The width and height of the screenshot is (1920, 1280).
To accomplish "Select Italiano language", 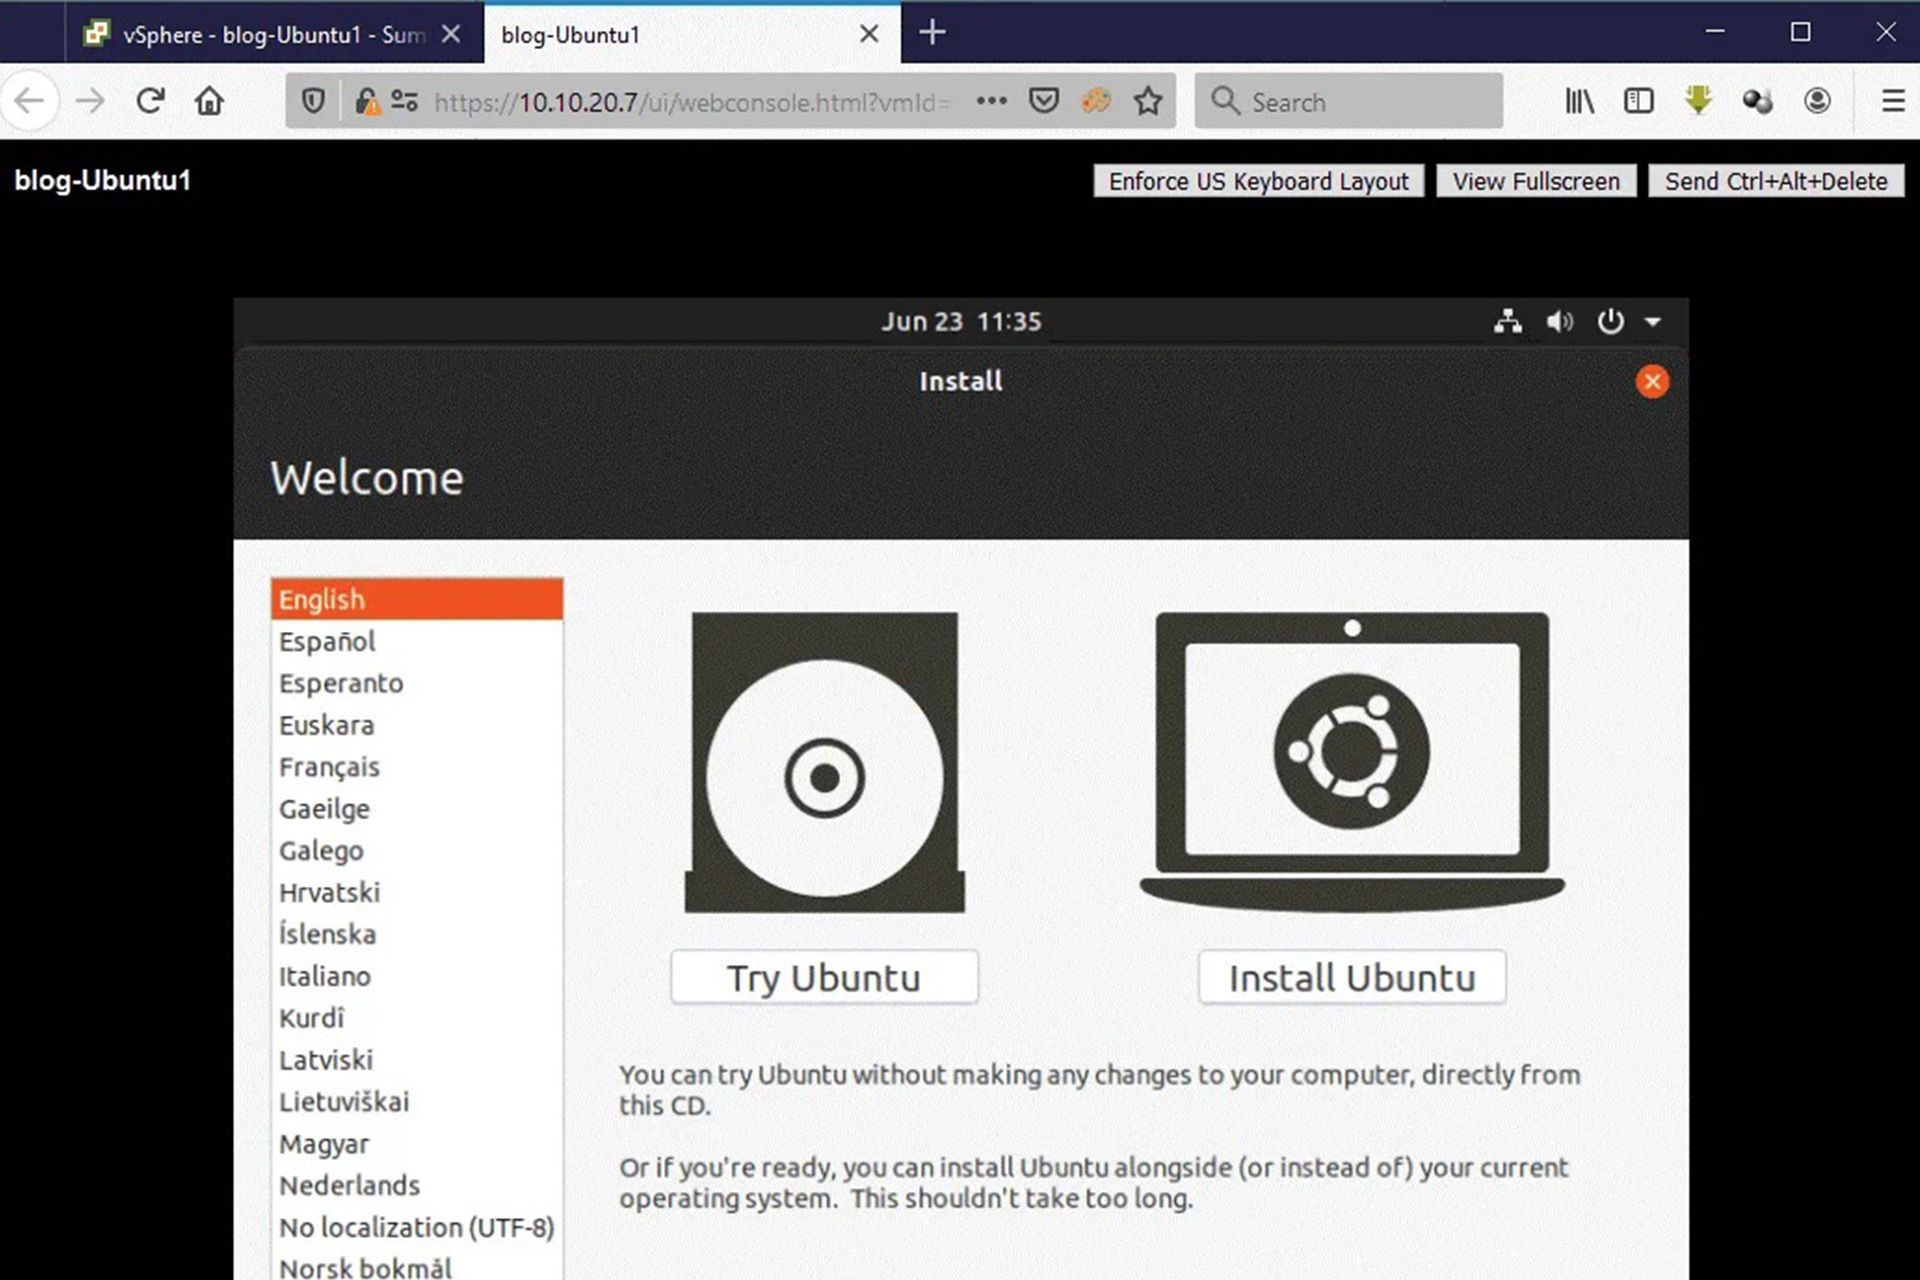I will pos(417,976).
